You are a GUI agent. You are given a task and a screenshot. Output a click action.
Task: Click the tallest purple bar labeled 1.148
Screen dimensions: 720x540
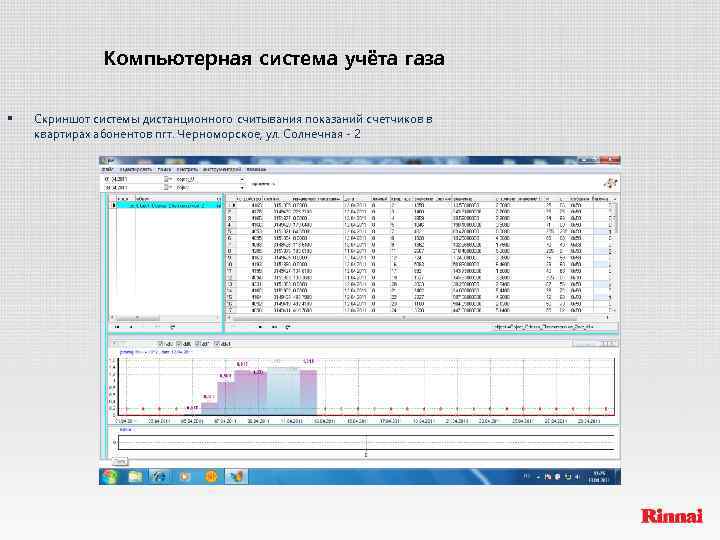click(309, 392)
